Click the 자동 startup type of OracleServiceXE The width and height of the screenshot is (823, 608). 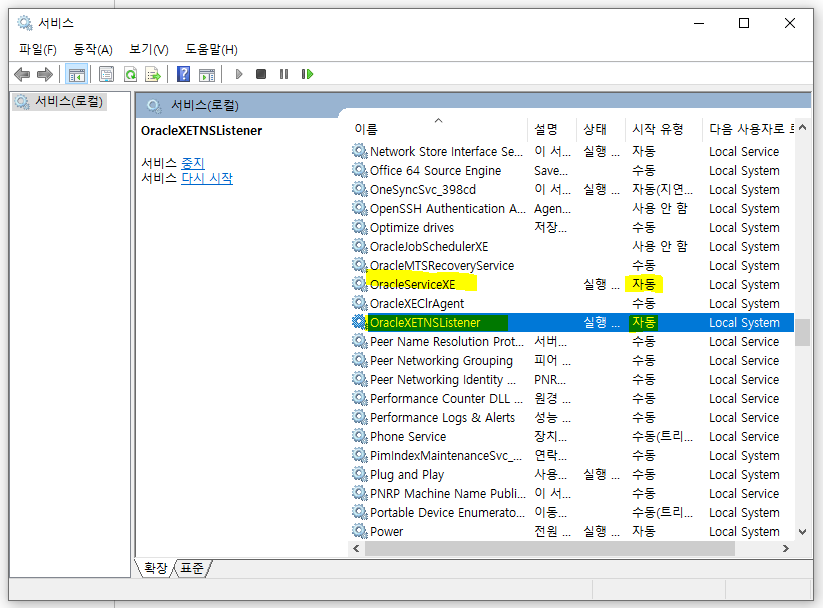tap(644, 284)
